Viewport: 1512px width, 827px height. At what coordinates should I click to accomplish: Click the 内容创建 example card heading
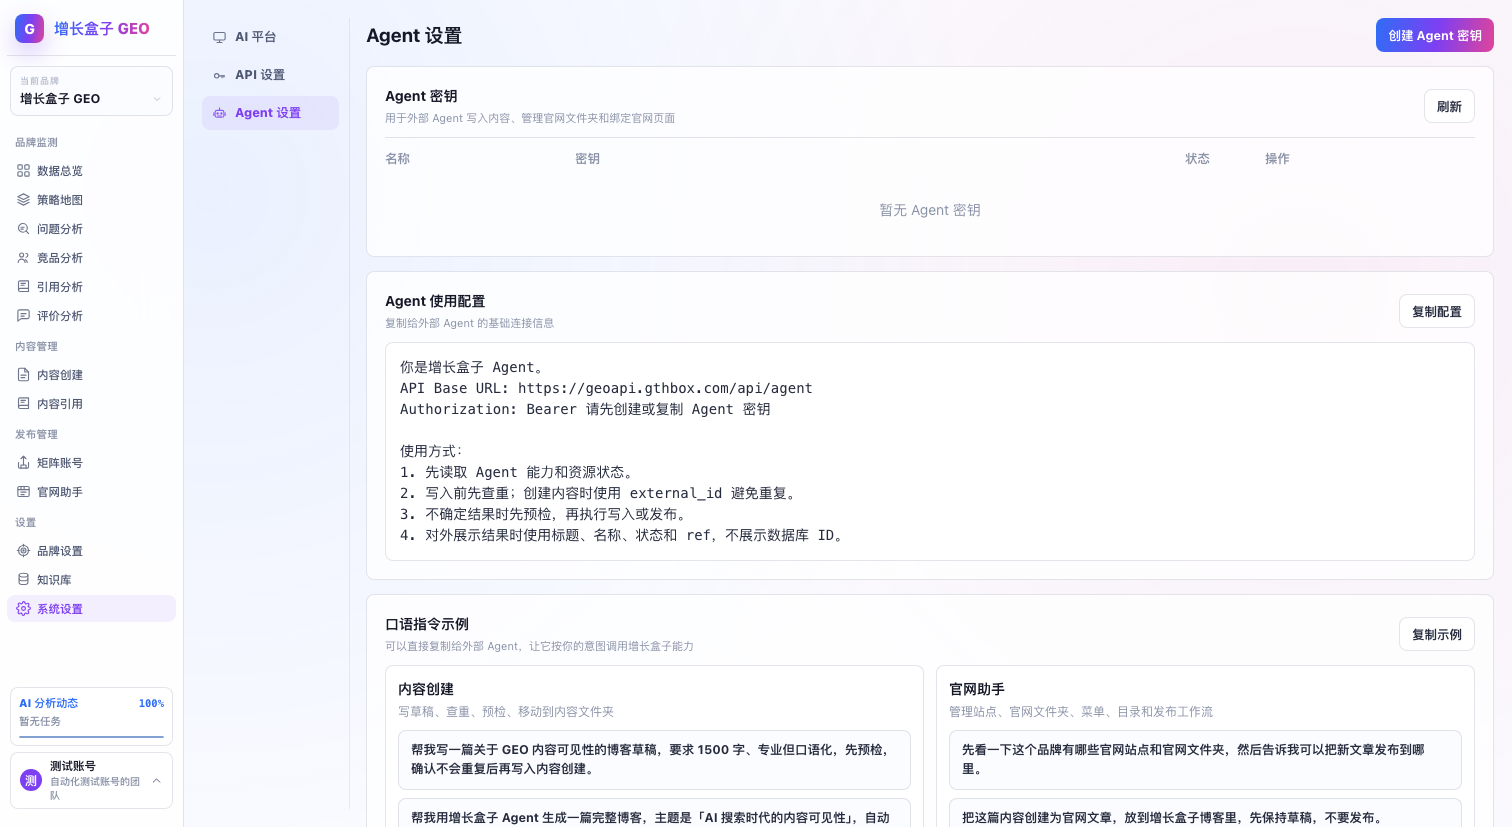tap(426, 689)
